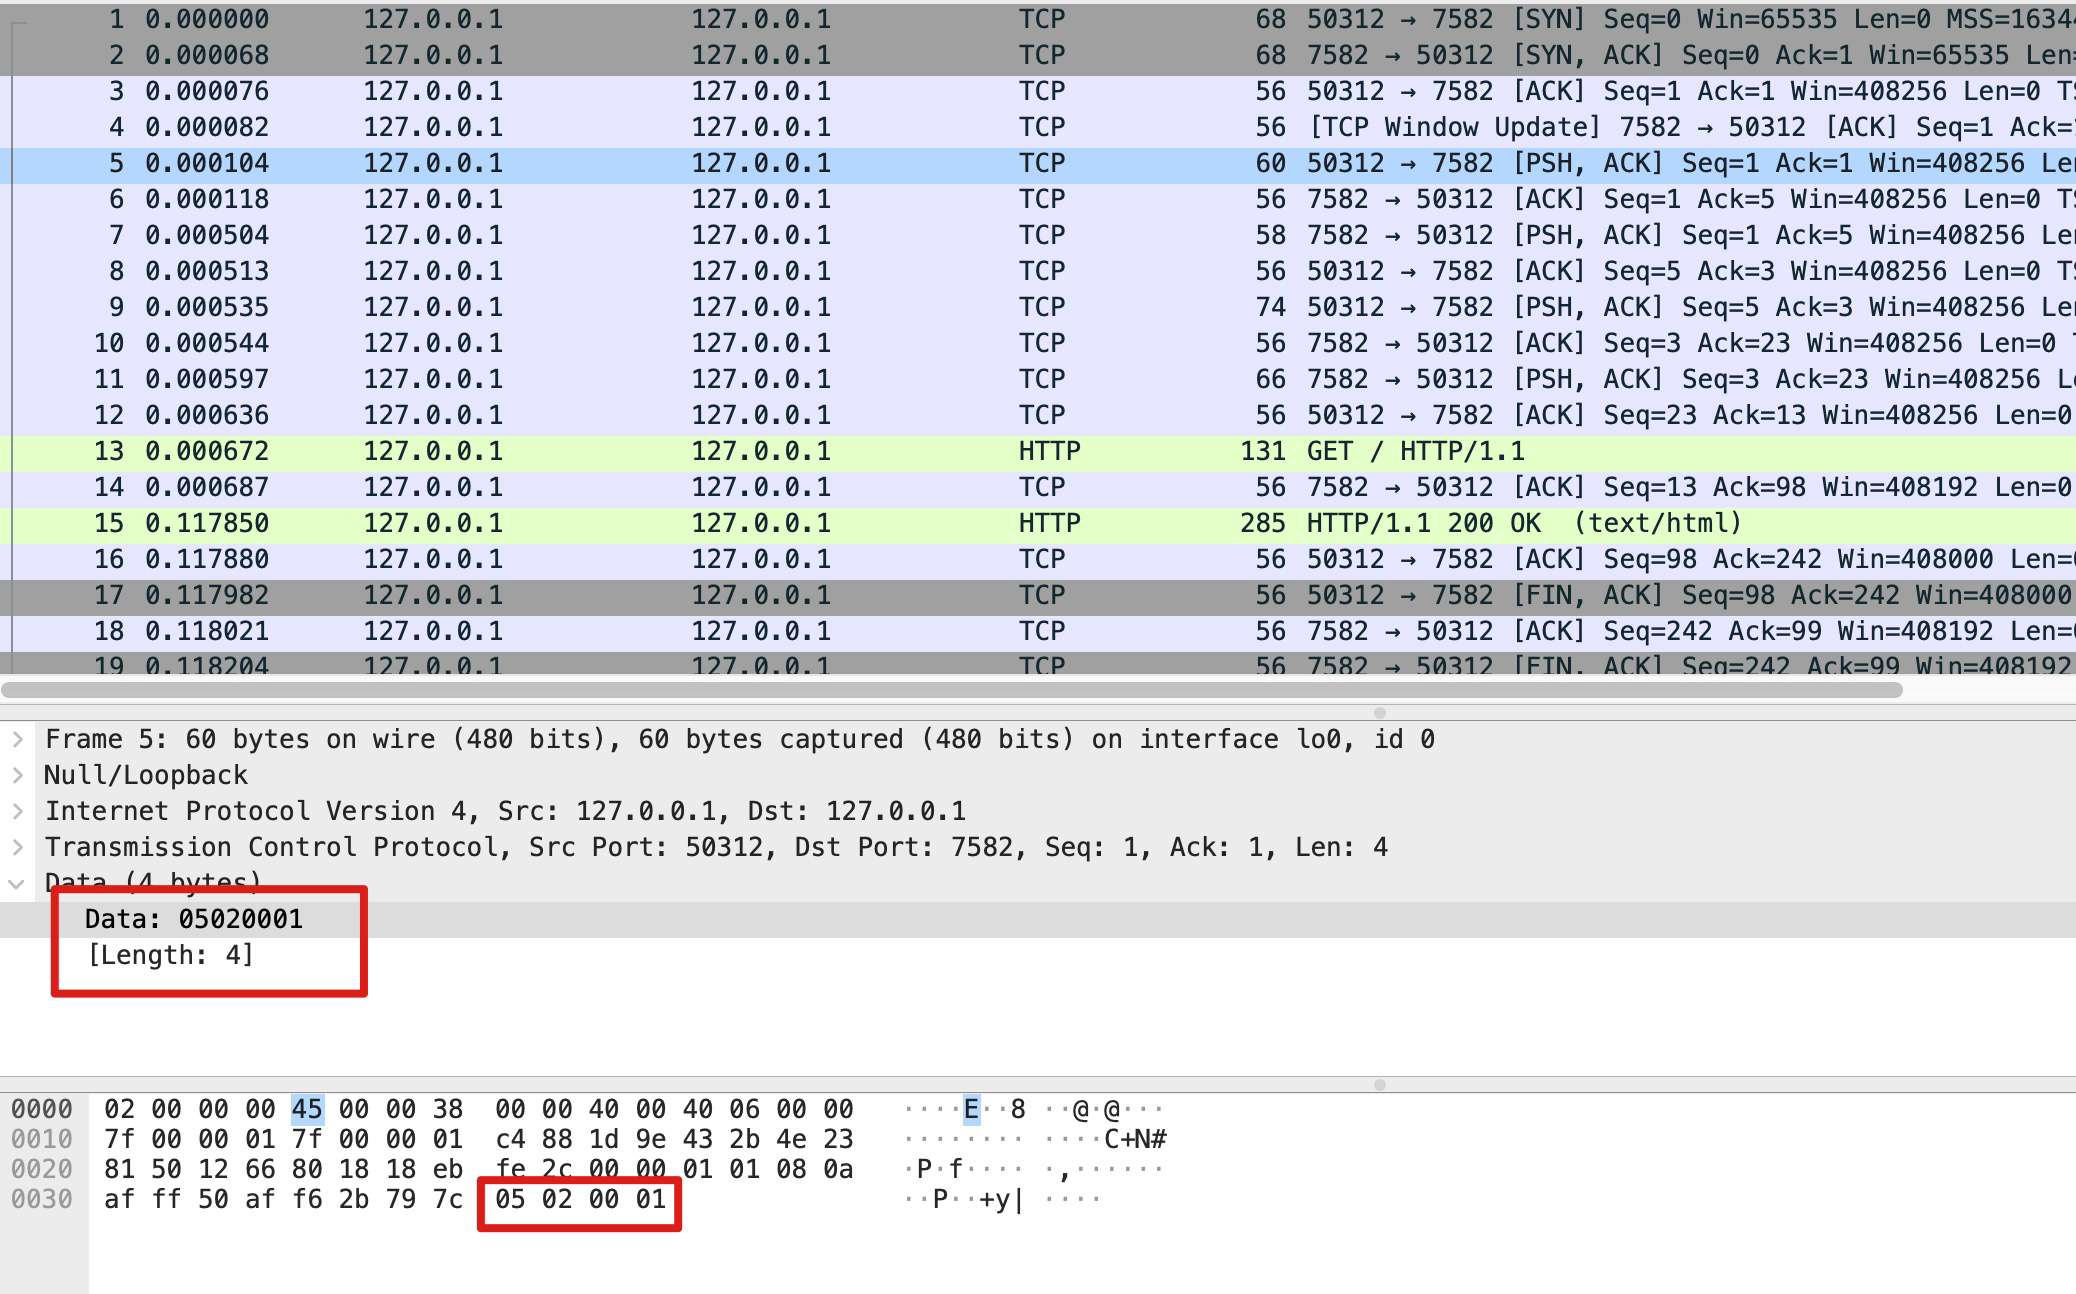Expand Internet Protocol Version 4 section

[17, 812]
